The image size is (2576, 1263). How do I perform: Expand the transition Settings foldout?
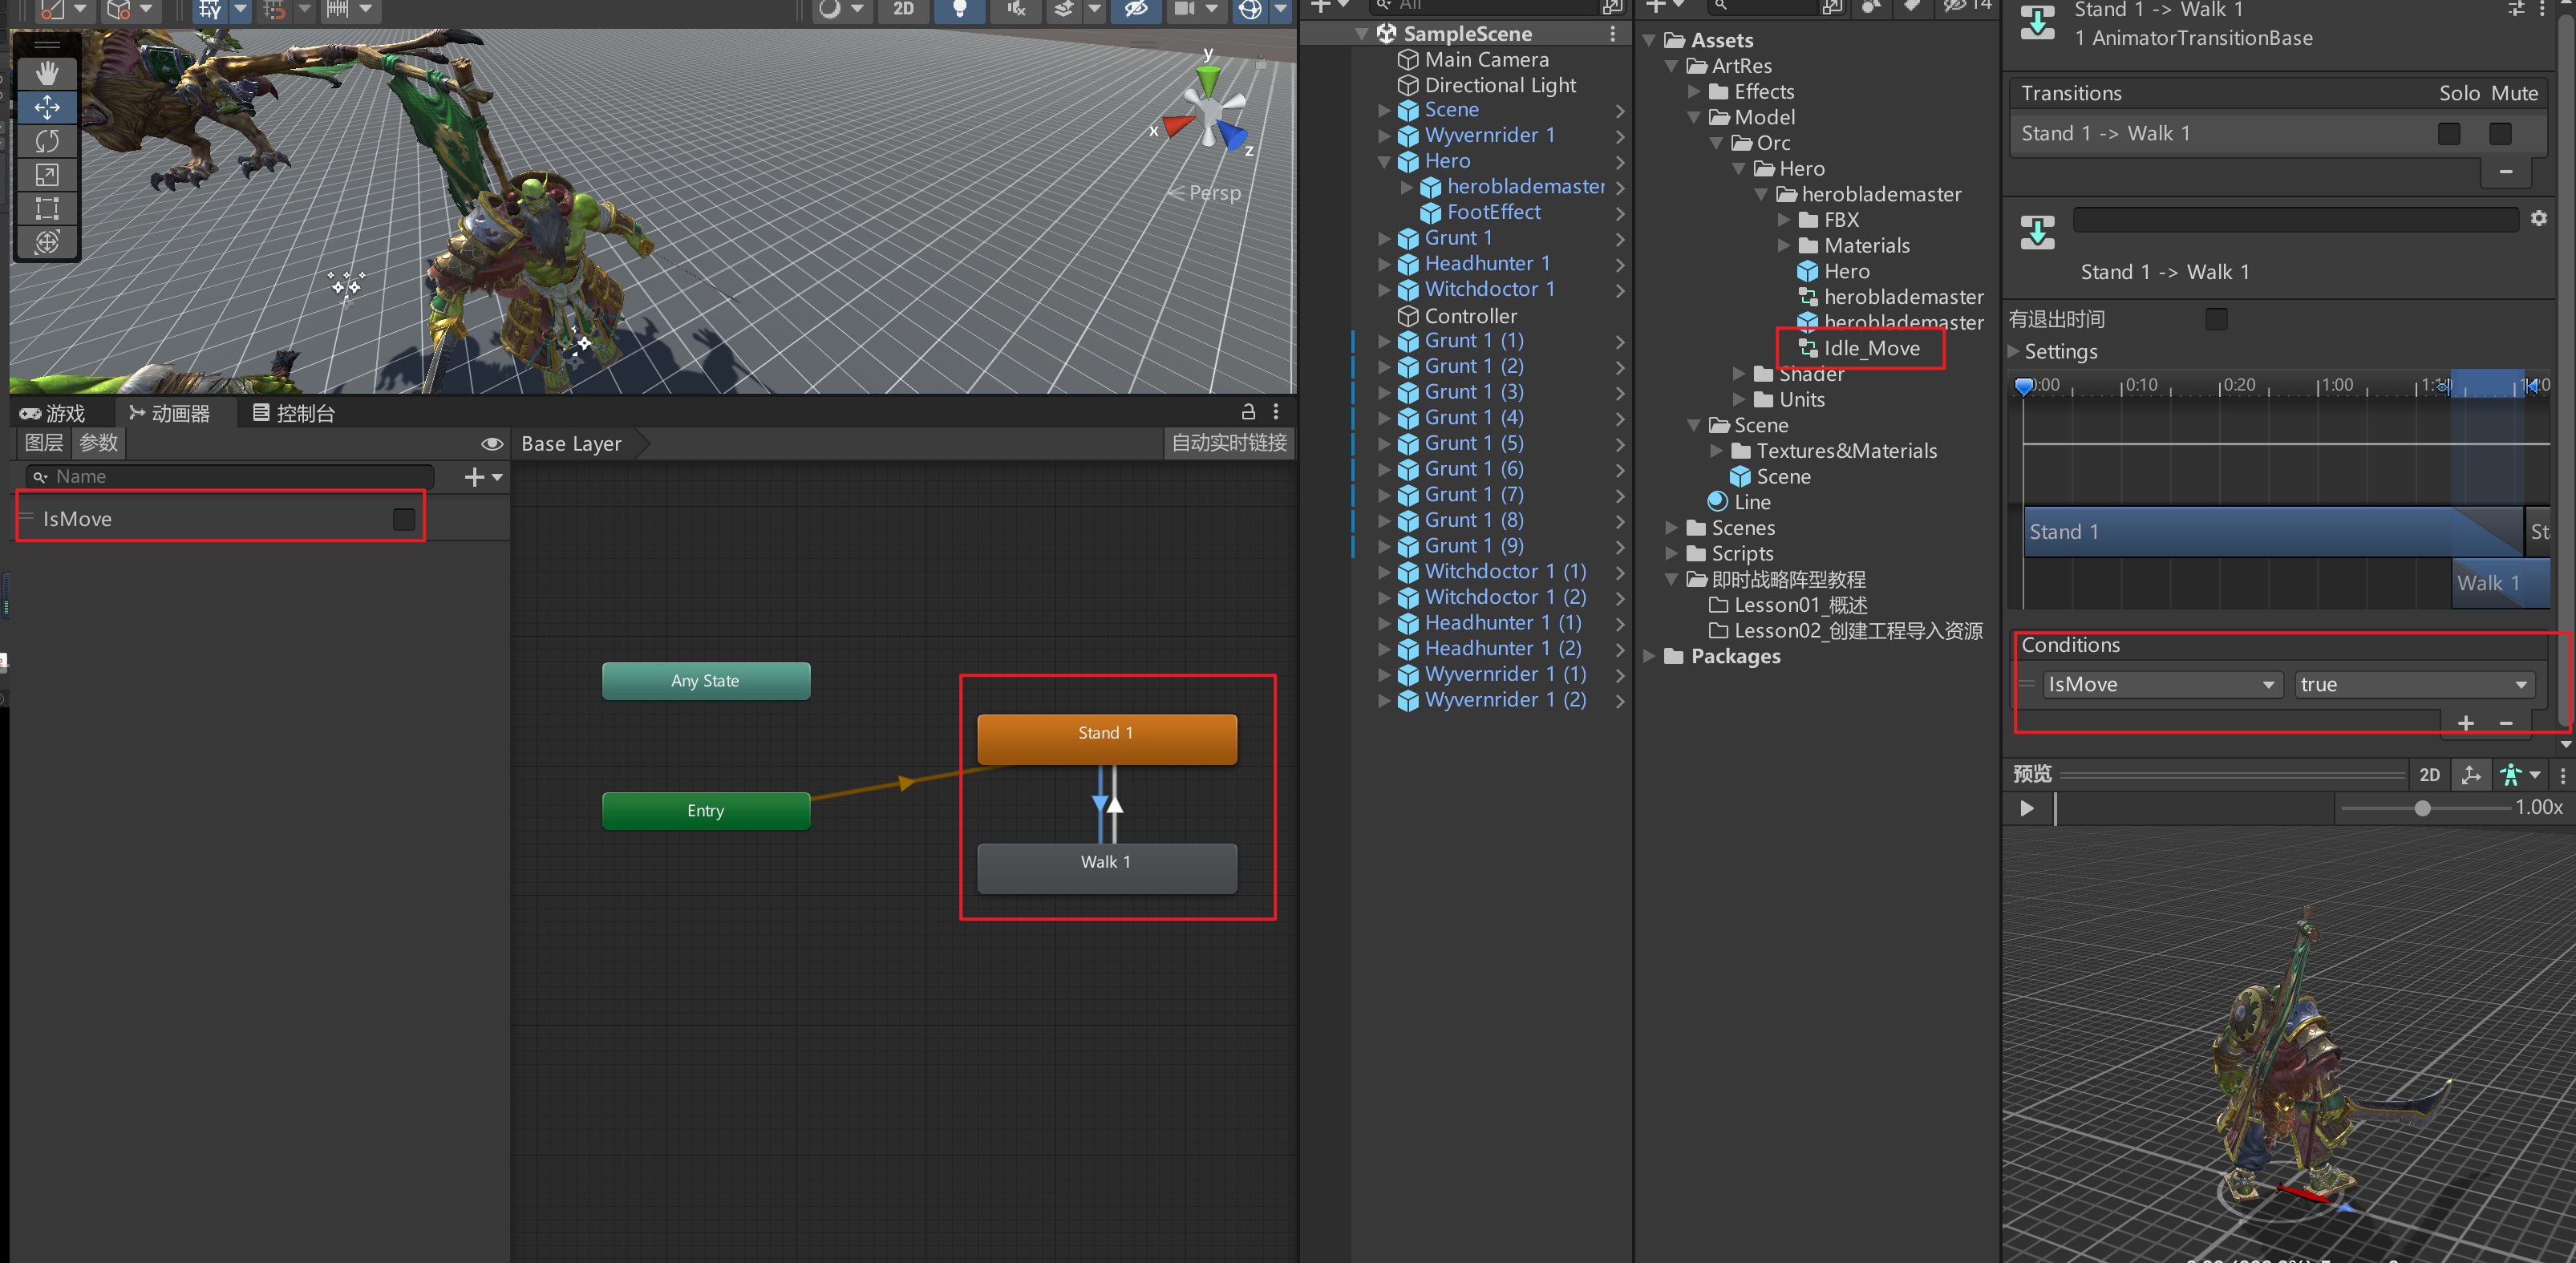tap(2014, 351)
